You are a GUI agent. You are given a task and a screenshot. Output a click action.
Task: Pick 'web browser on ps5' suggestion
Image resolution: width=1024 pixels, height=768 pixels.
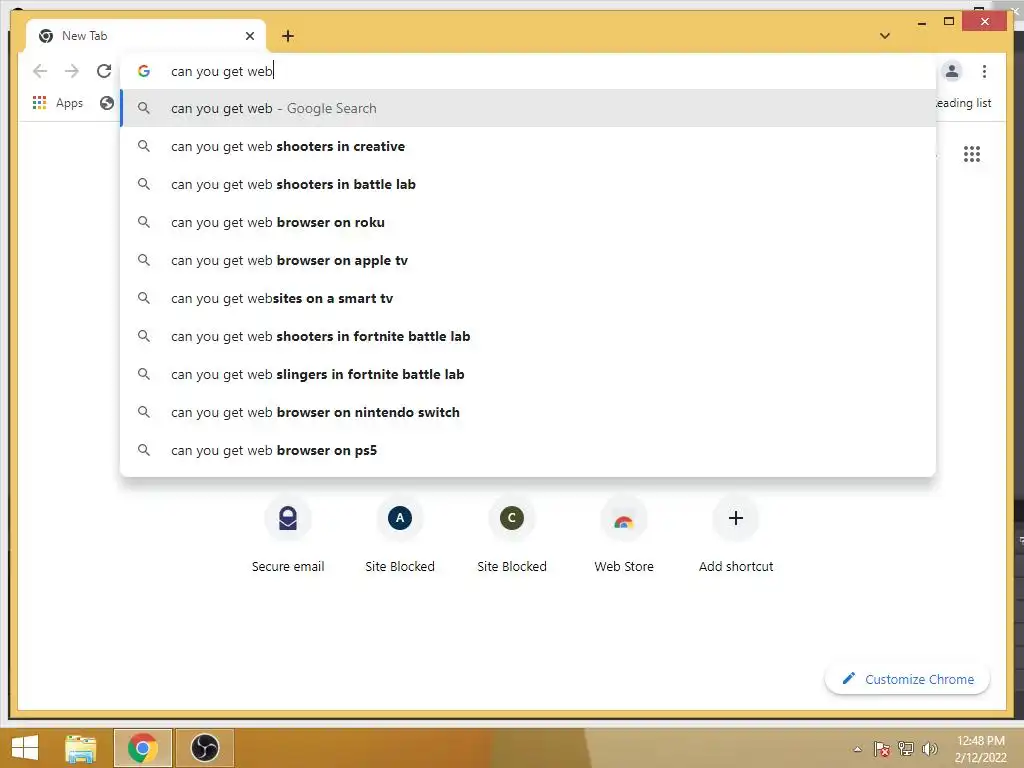coord(528,450)
